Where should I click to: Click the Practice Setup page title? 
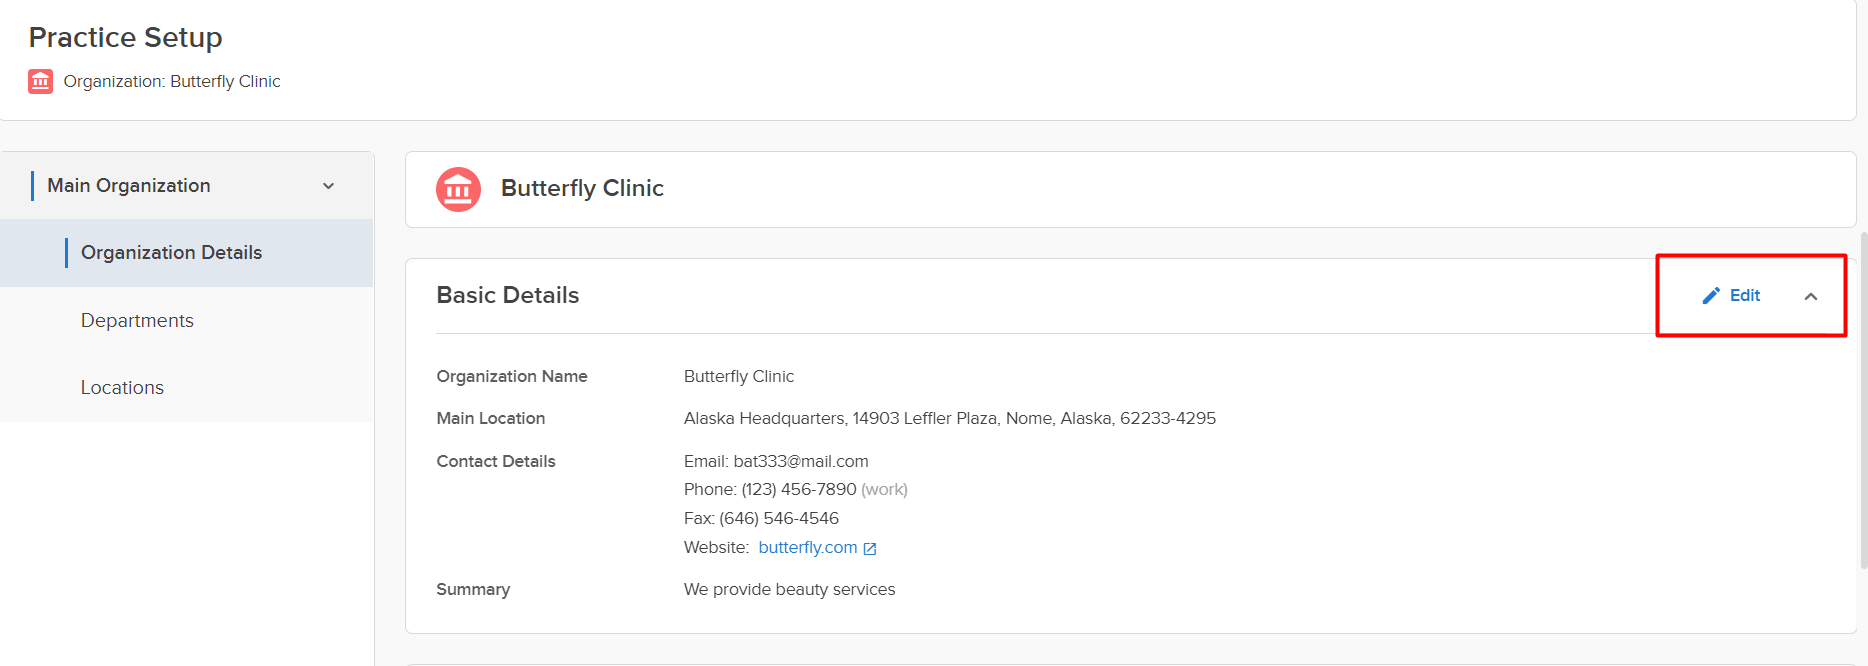click(126, 37)
